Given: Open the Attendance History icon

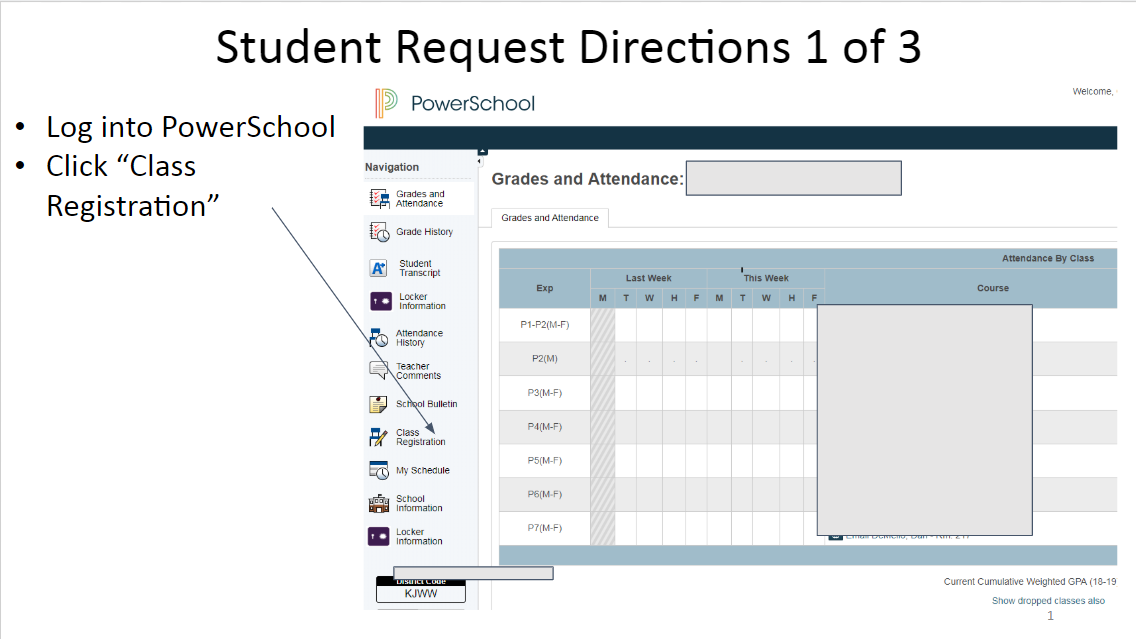Looking at the screenshot, I should [379, 338].
